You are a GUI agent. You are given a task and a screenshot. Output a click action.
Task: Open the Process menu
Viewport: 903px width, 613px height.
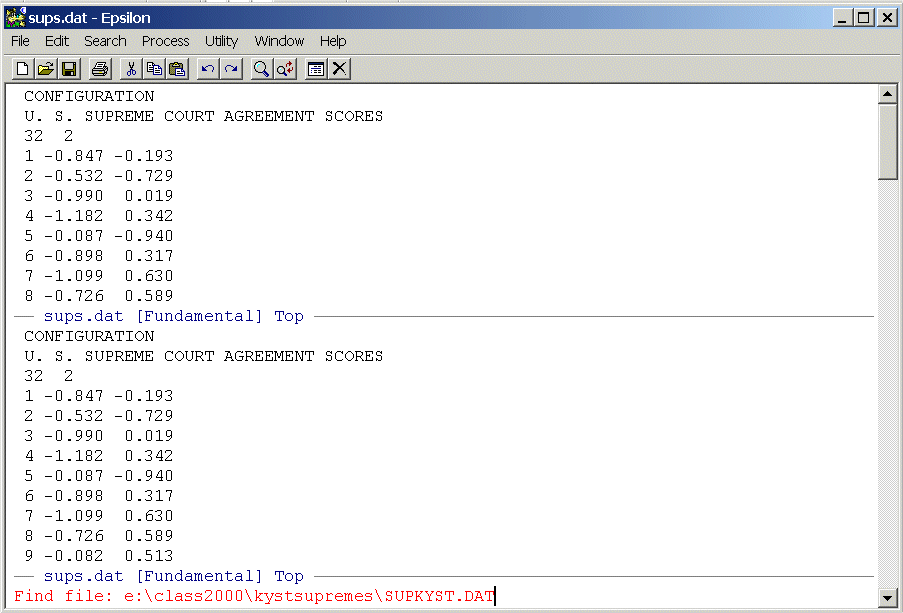point(165,41)
